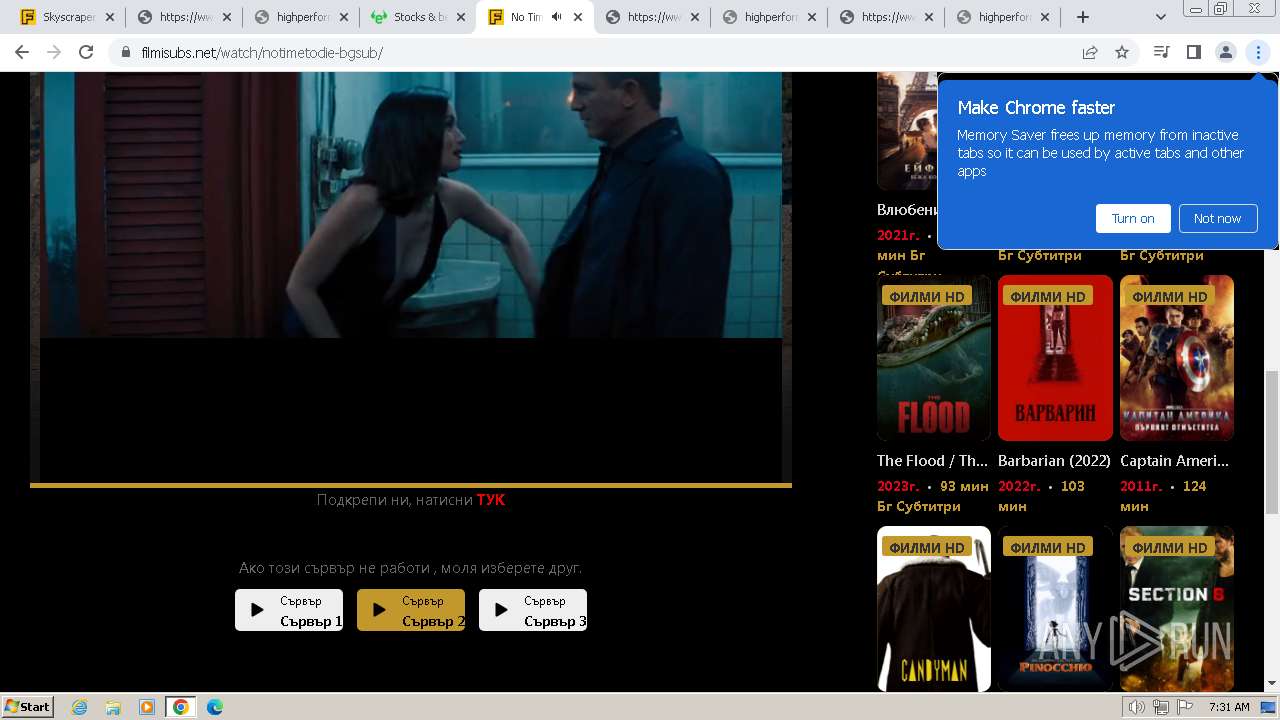Image resolution: width=1280 pixels, height=720 pixels.
Task: Open Chrome profile avatar menu
Action: 1225,52
